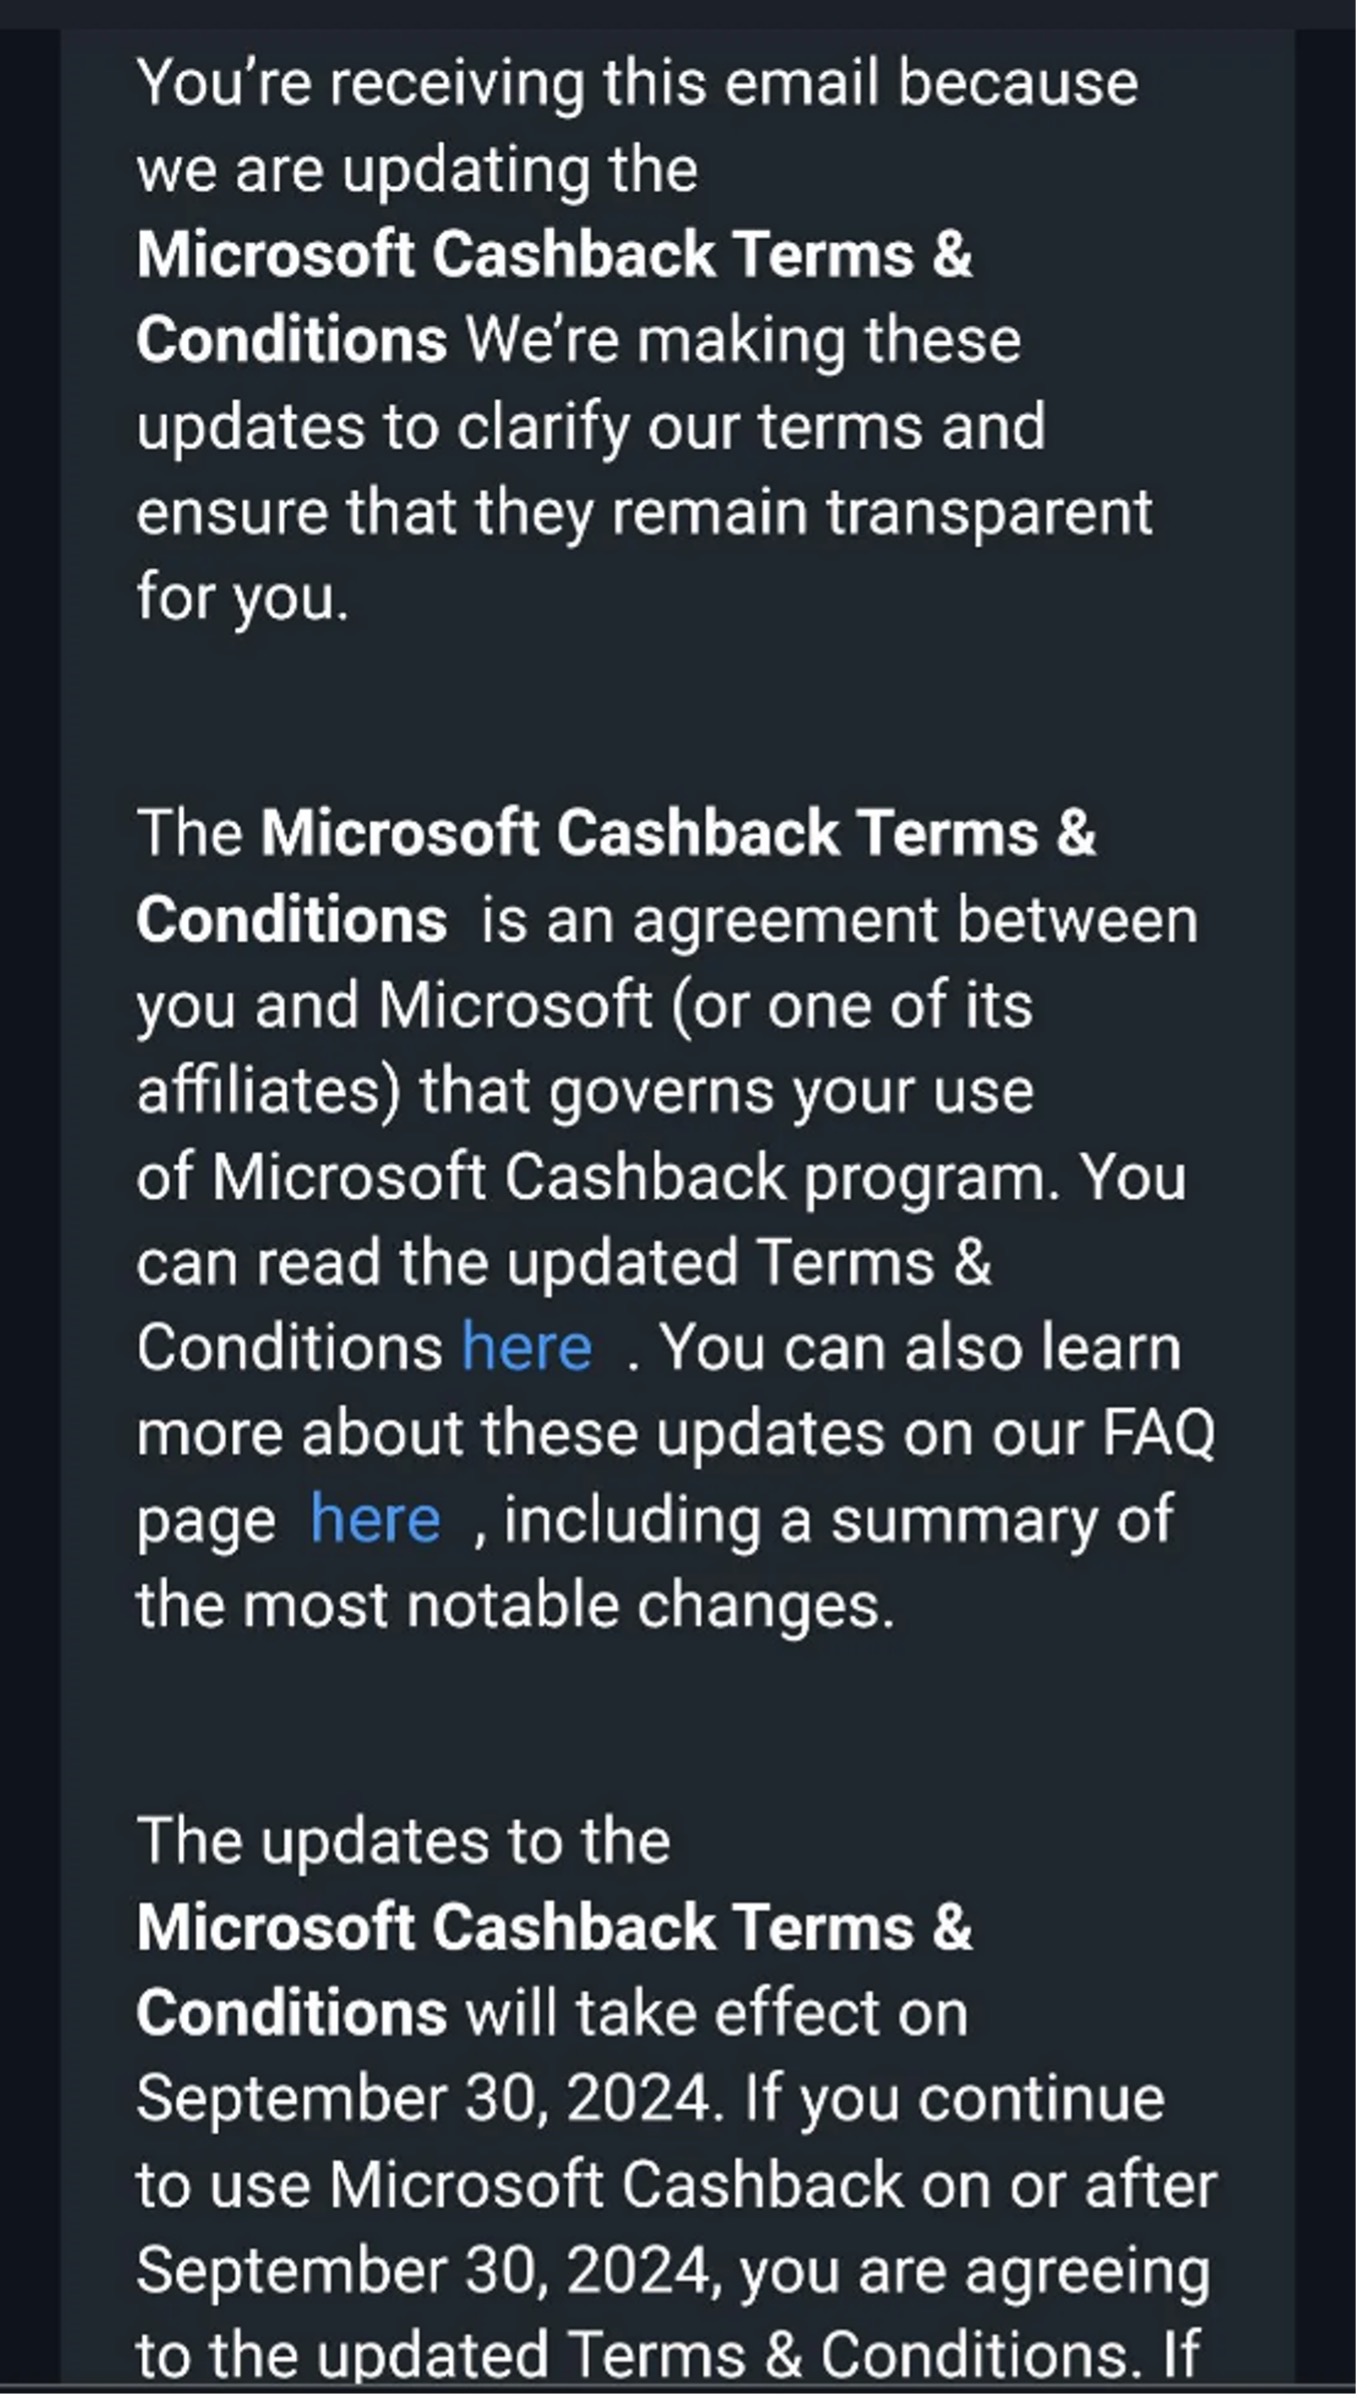Click the 'we are updating the' text line
The image size is (1359, 2398).
[x=417, y=169]
